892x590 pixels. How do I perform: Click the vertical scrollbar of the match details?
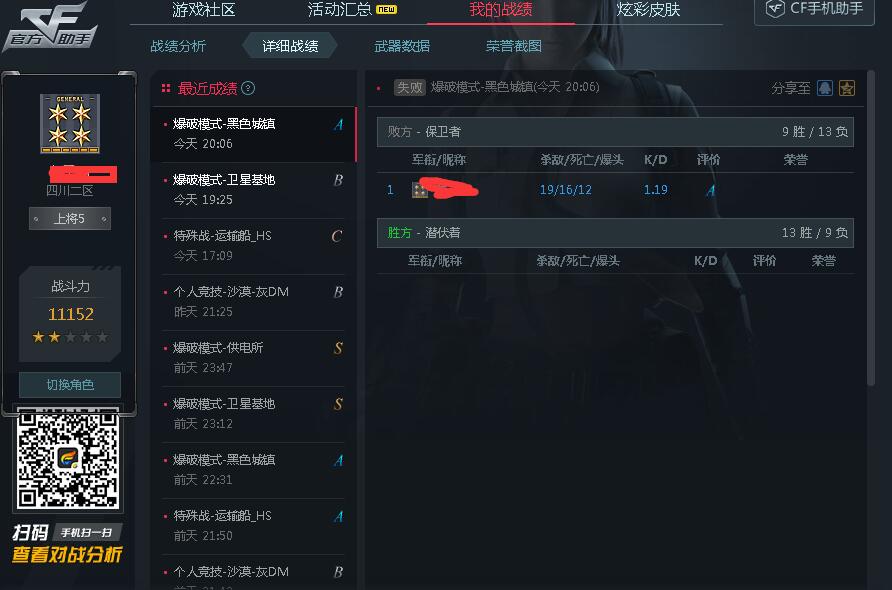click(871, 228)
